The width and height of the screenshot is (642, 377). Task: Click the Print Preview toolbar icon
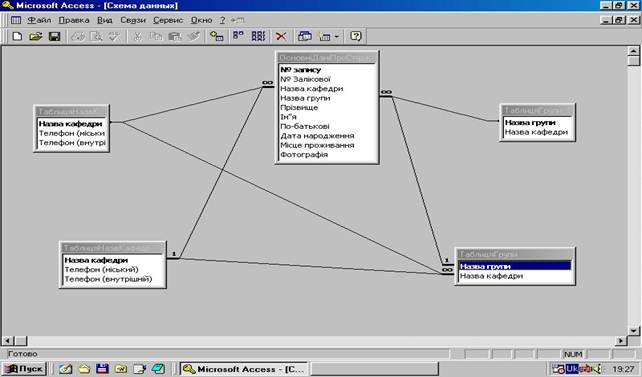[96, 36]
